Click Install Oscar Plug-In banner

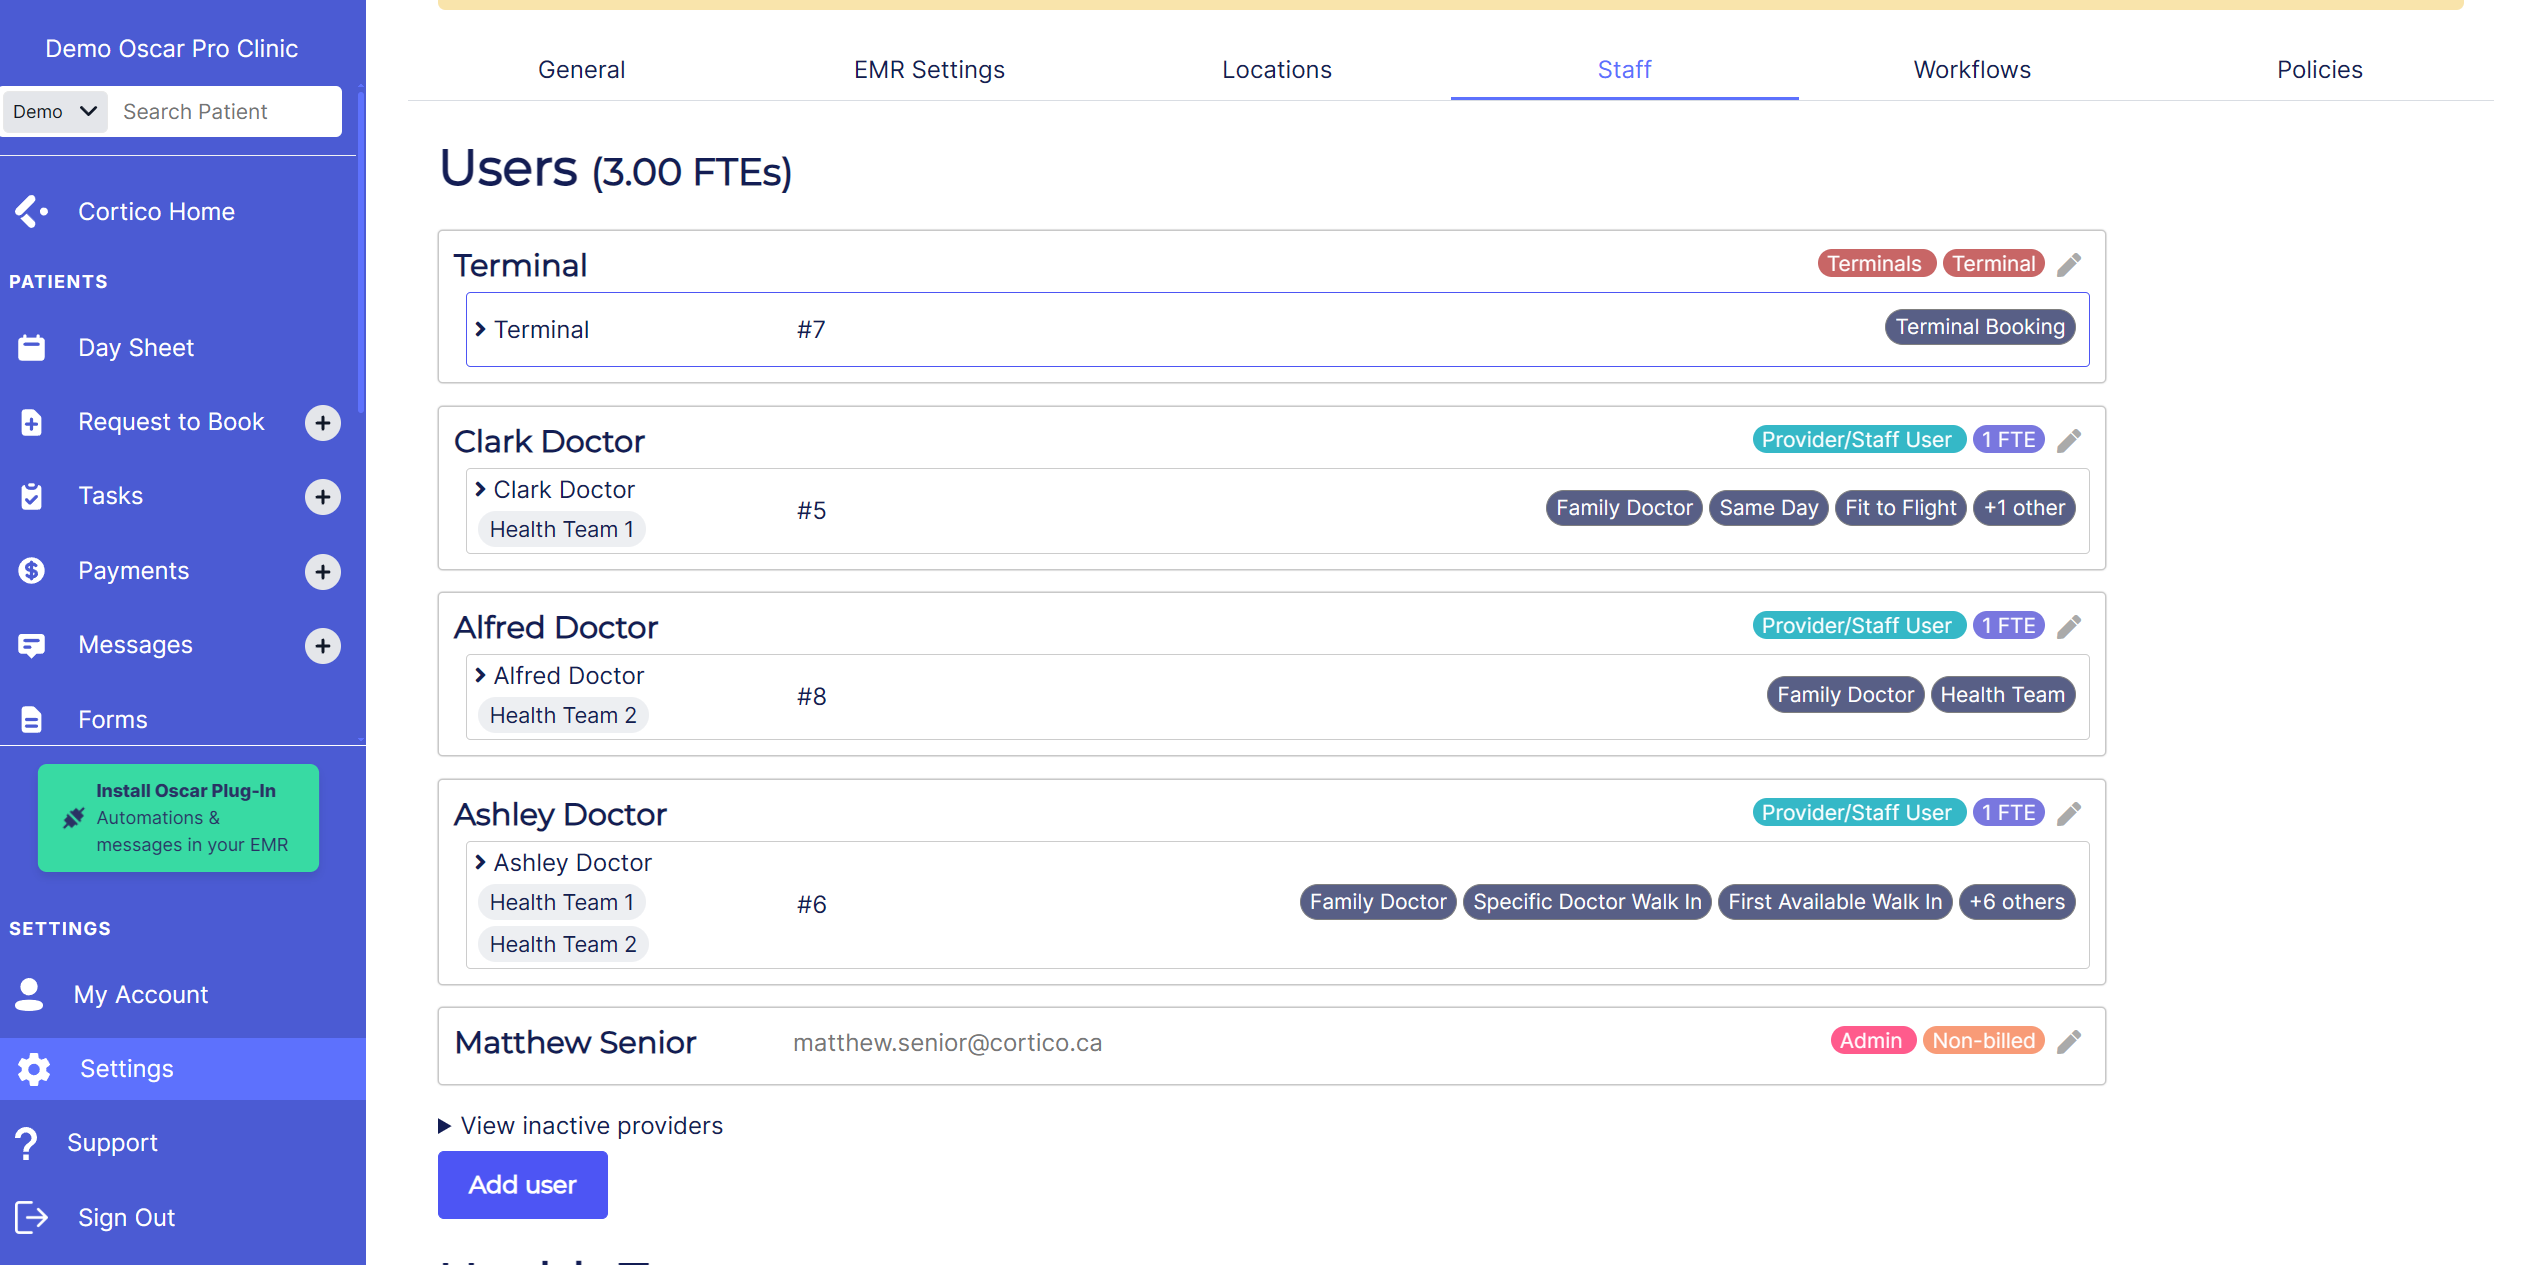pyautogui.click(x=178, y=818)
